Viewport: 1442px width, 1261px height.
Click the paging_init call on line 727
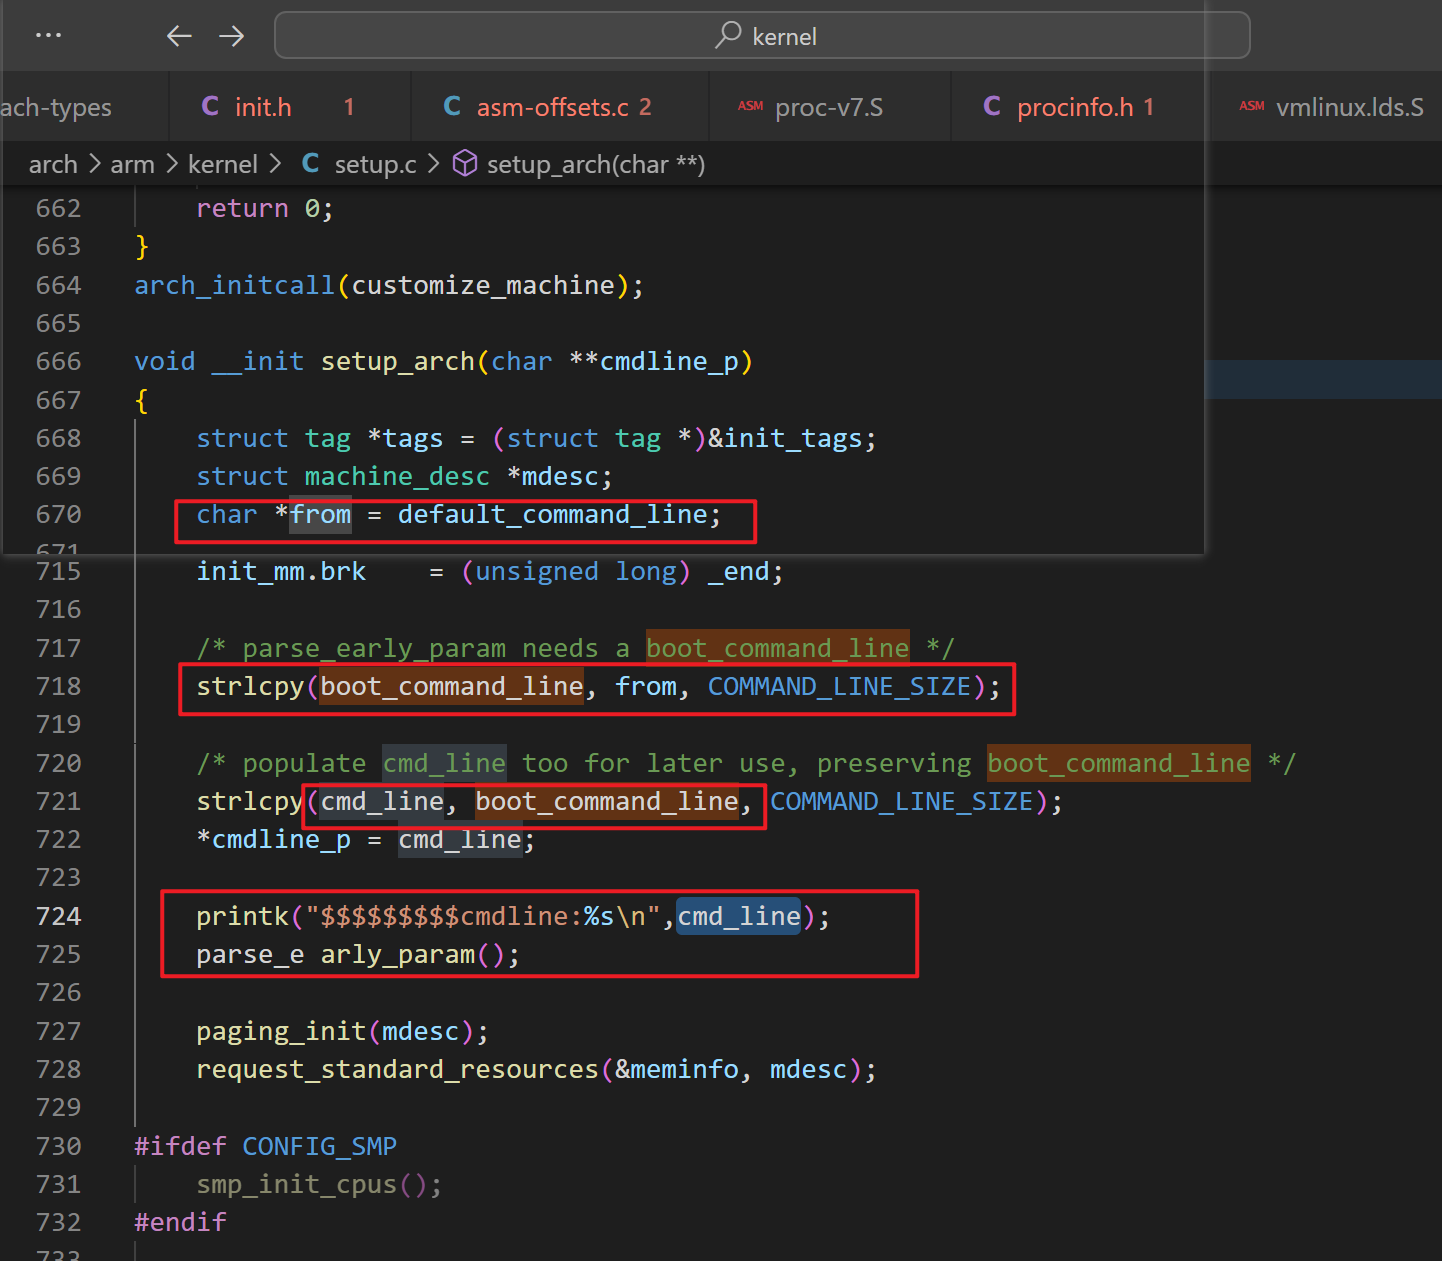point(281,1031)
